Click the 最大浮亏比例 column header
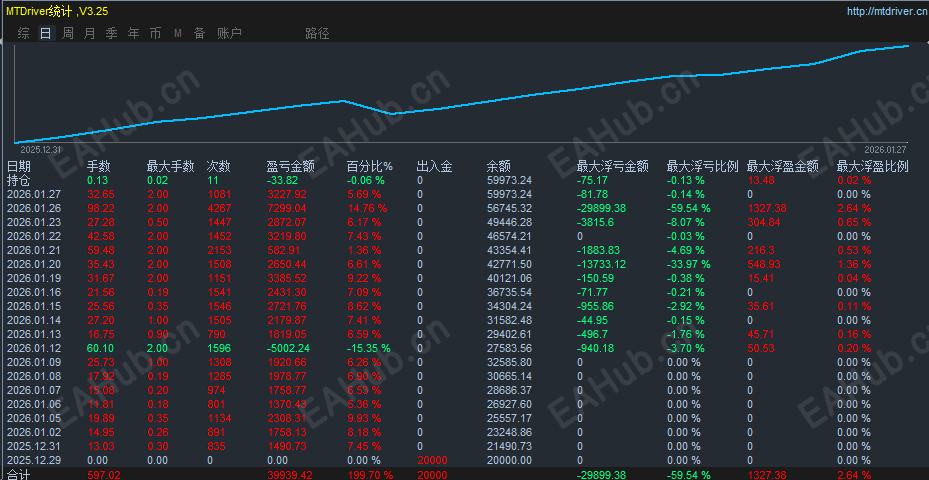929x480 pixels. (x=703, y=167)
